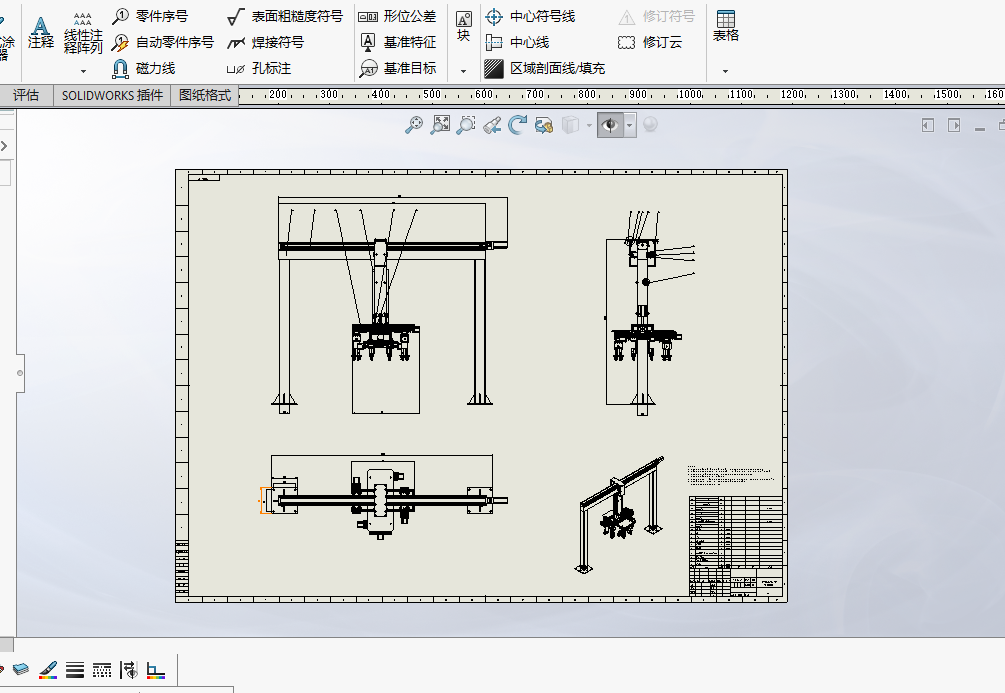Activate the Zoom to Area magnifier
Viewport: 1005px width, 693px height.
pyautogui.click(x=466, y=124)
